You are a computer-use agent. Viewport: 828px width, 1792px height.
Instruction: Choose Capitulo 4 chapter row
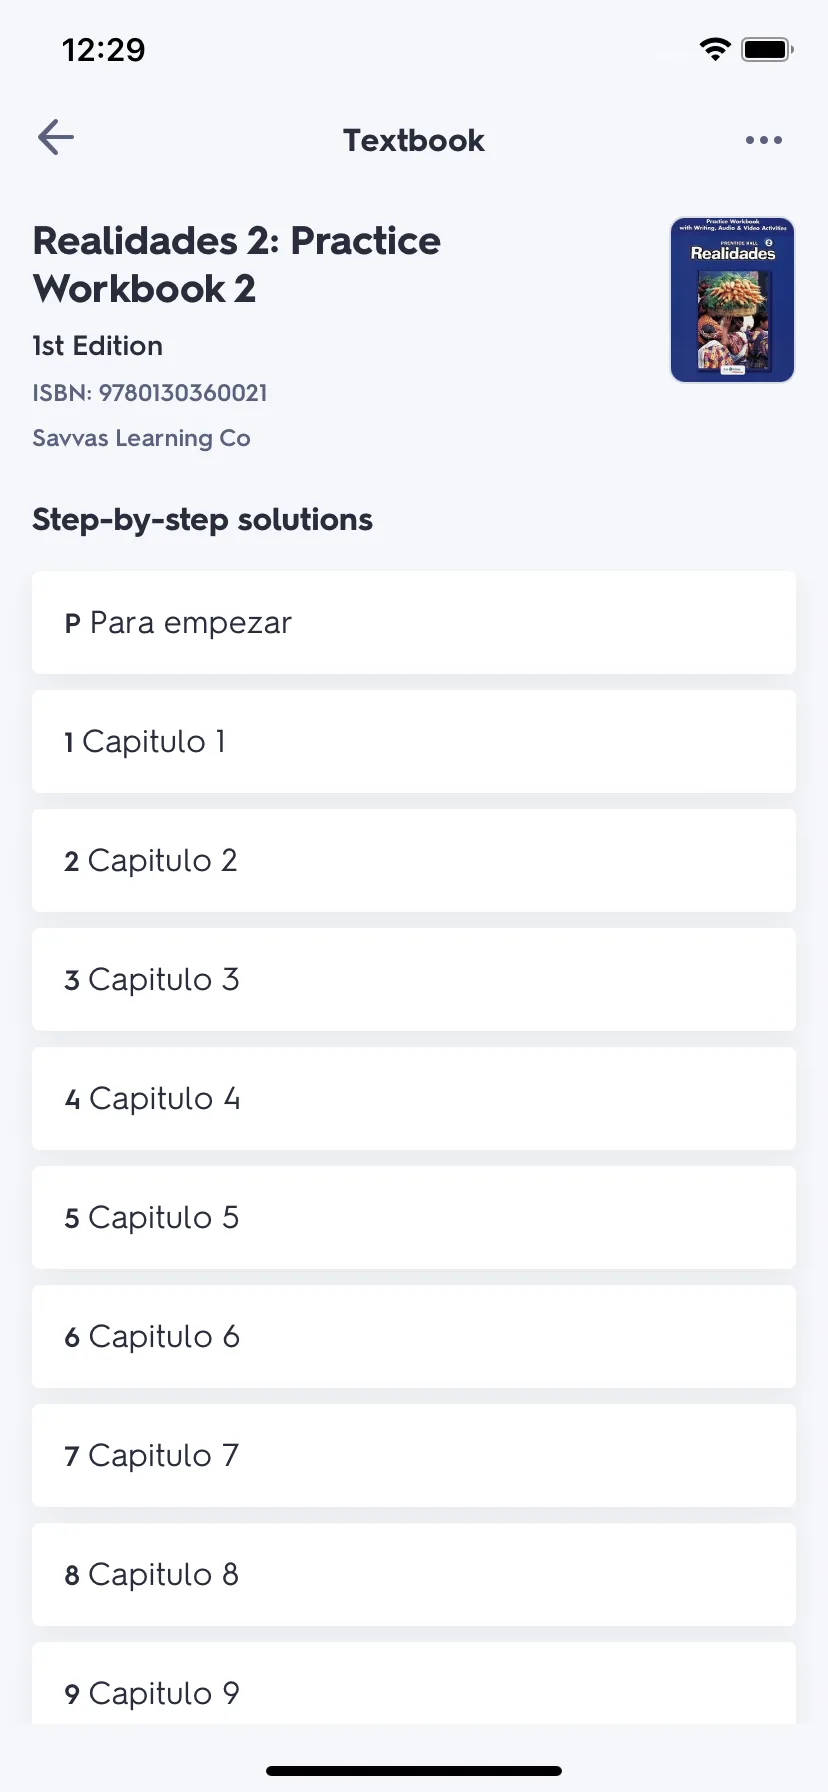tap(414, 1099)
